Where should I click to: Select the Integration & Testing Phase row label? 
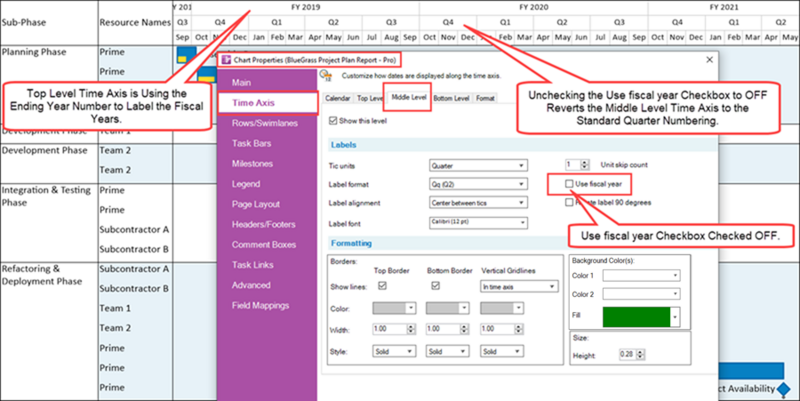point(46,196)
